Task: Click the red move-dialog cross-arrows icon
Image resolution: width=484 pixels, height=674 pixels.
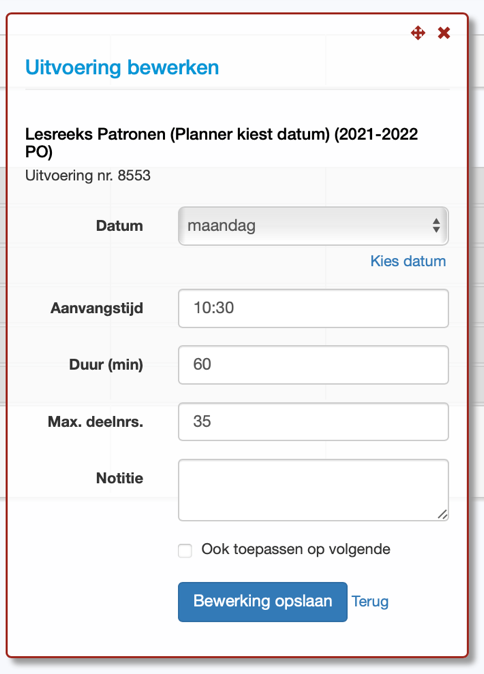Action: [x=418, y=33]
